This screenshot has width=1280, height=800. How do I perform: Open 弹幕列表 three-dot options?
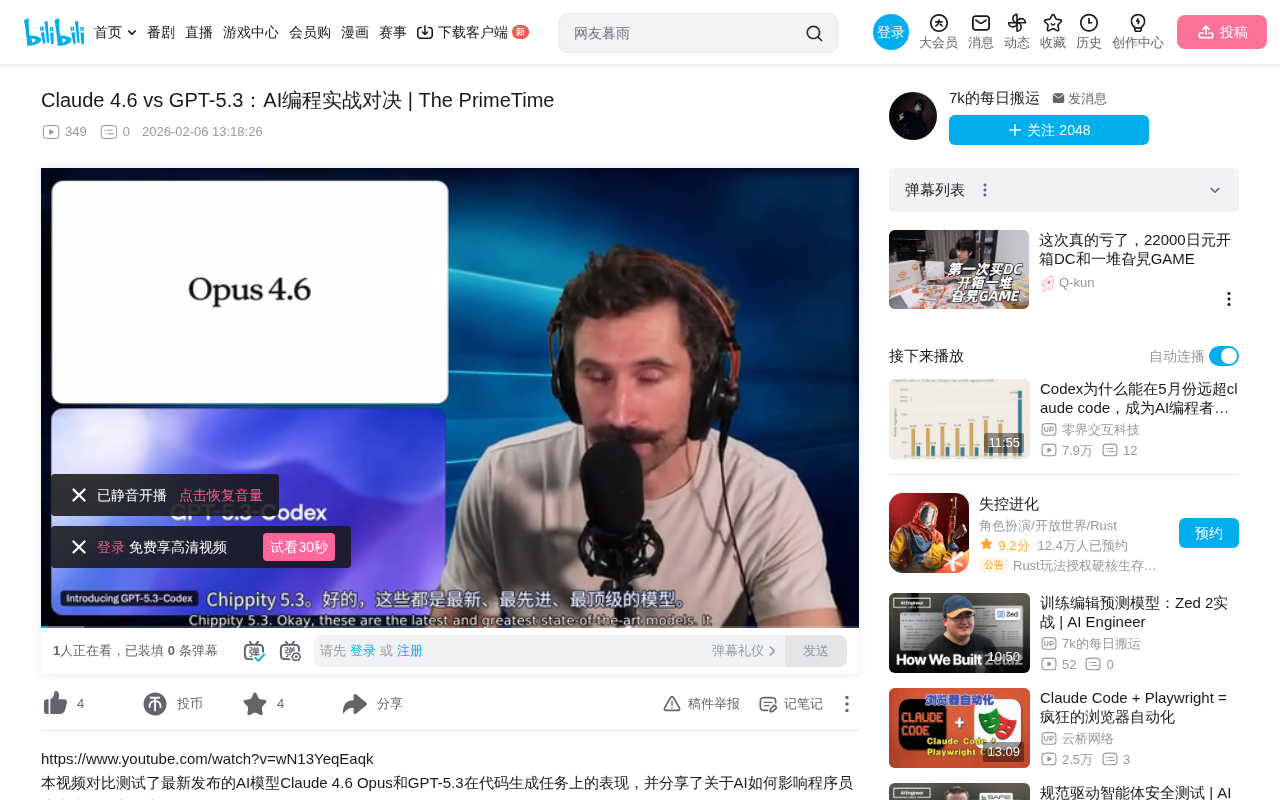click(x=985, y=190)
